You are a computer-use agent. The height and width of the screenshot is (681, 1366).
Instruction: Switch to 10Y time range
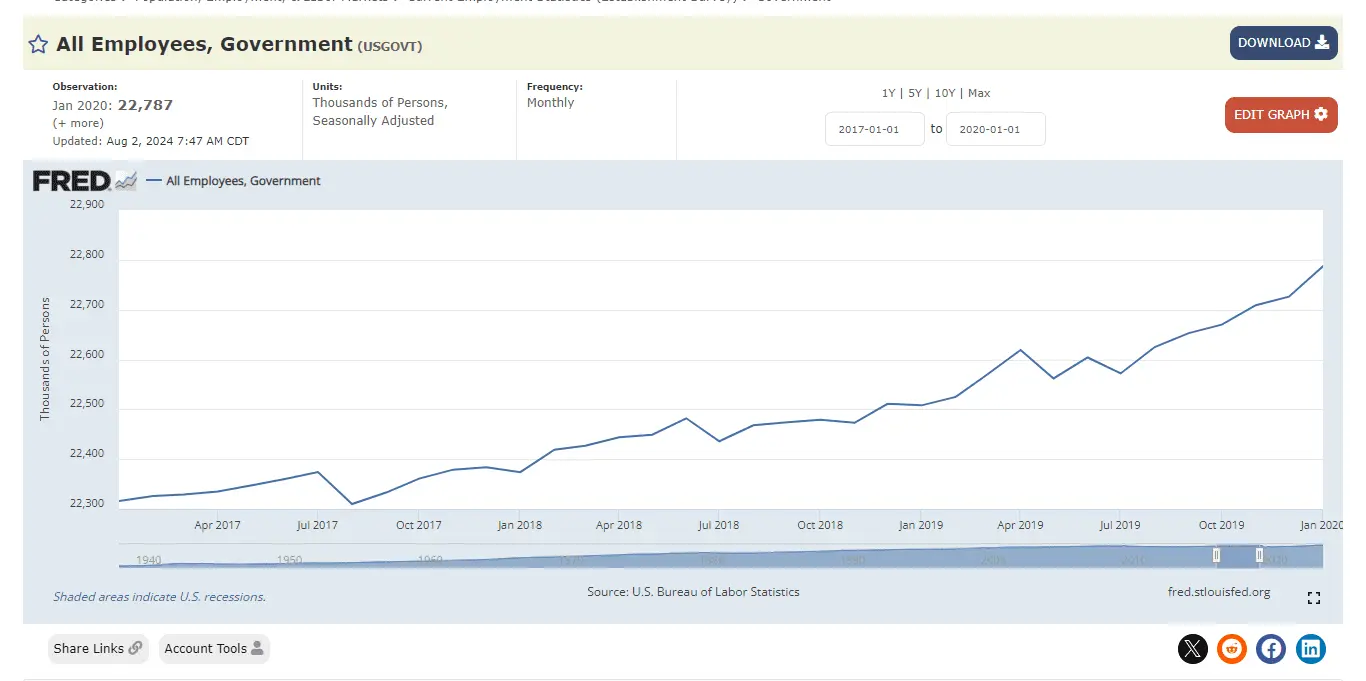pos(945,93)
